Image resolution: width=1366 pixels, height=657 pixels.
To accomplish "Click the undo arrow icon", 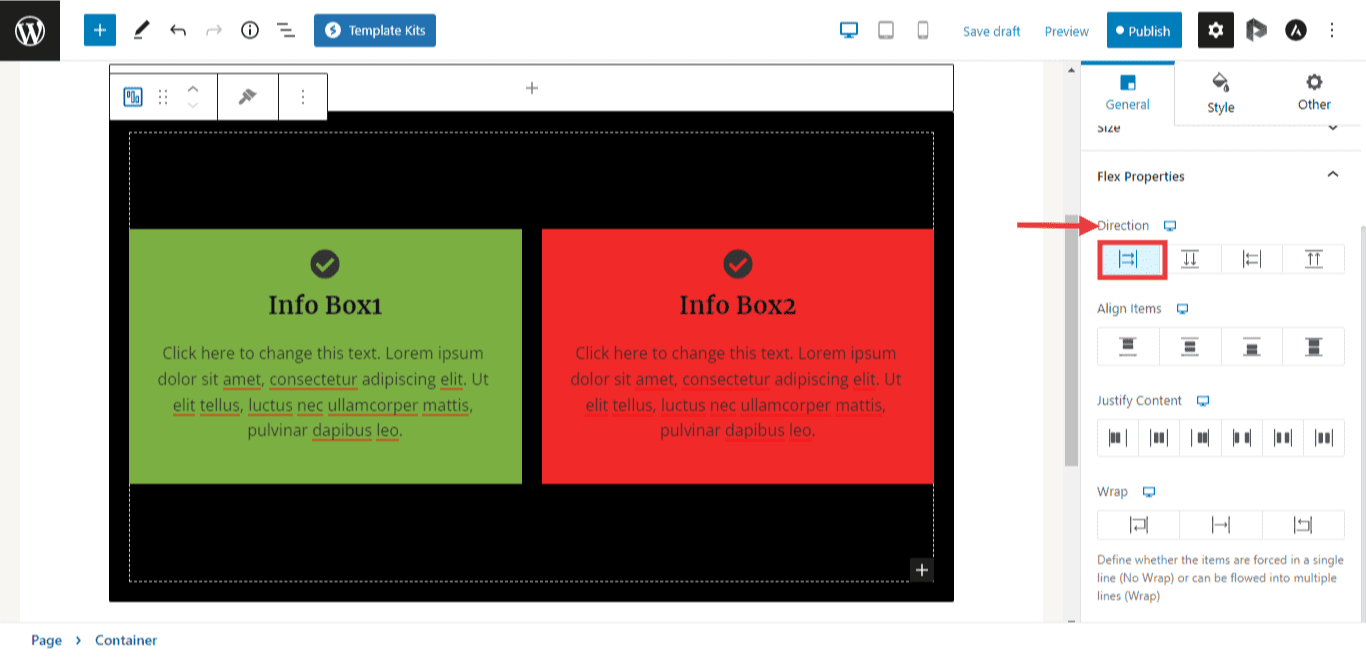I will (178, 30).
